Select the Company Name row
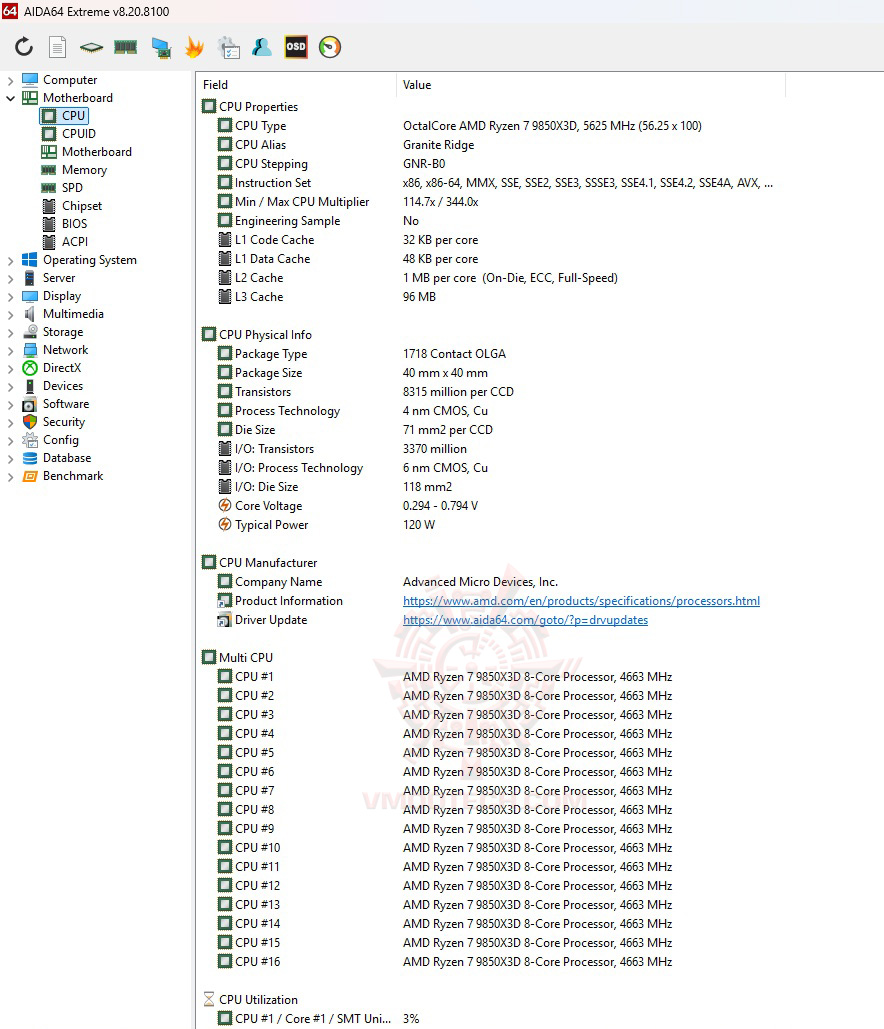The image size is (884, 1029). 491,582
